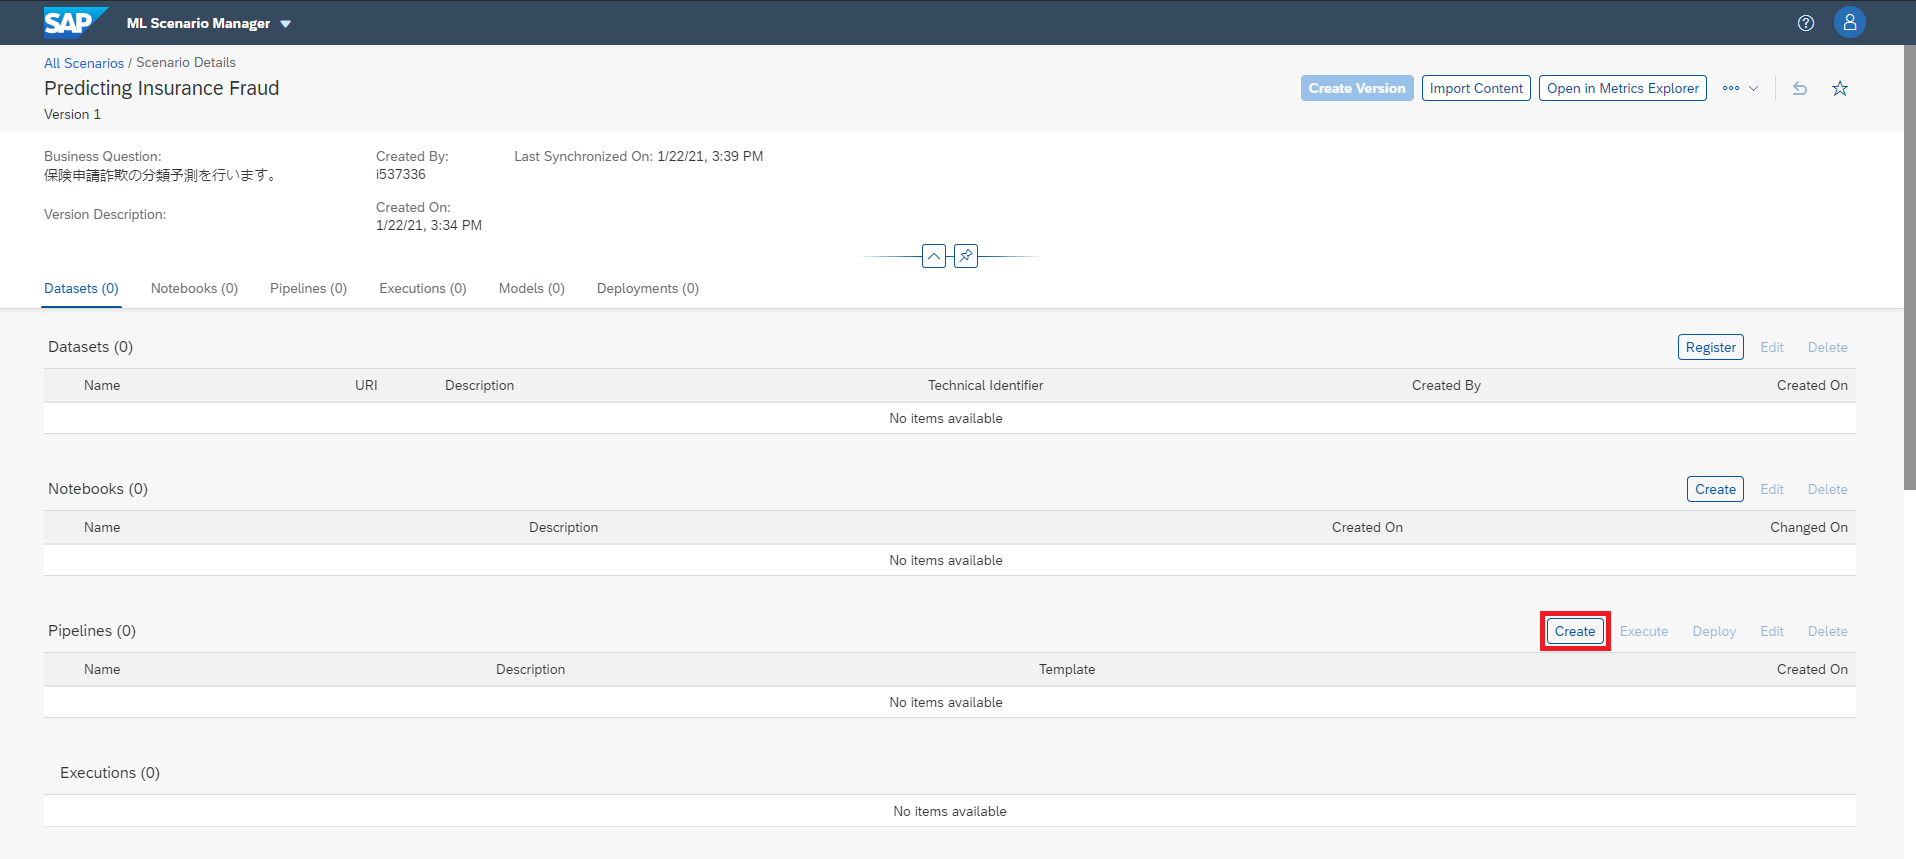This screenshot has width=1916, height=859.
Task: Register a new dataset
Action: coord(1710,347)
